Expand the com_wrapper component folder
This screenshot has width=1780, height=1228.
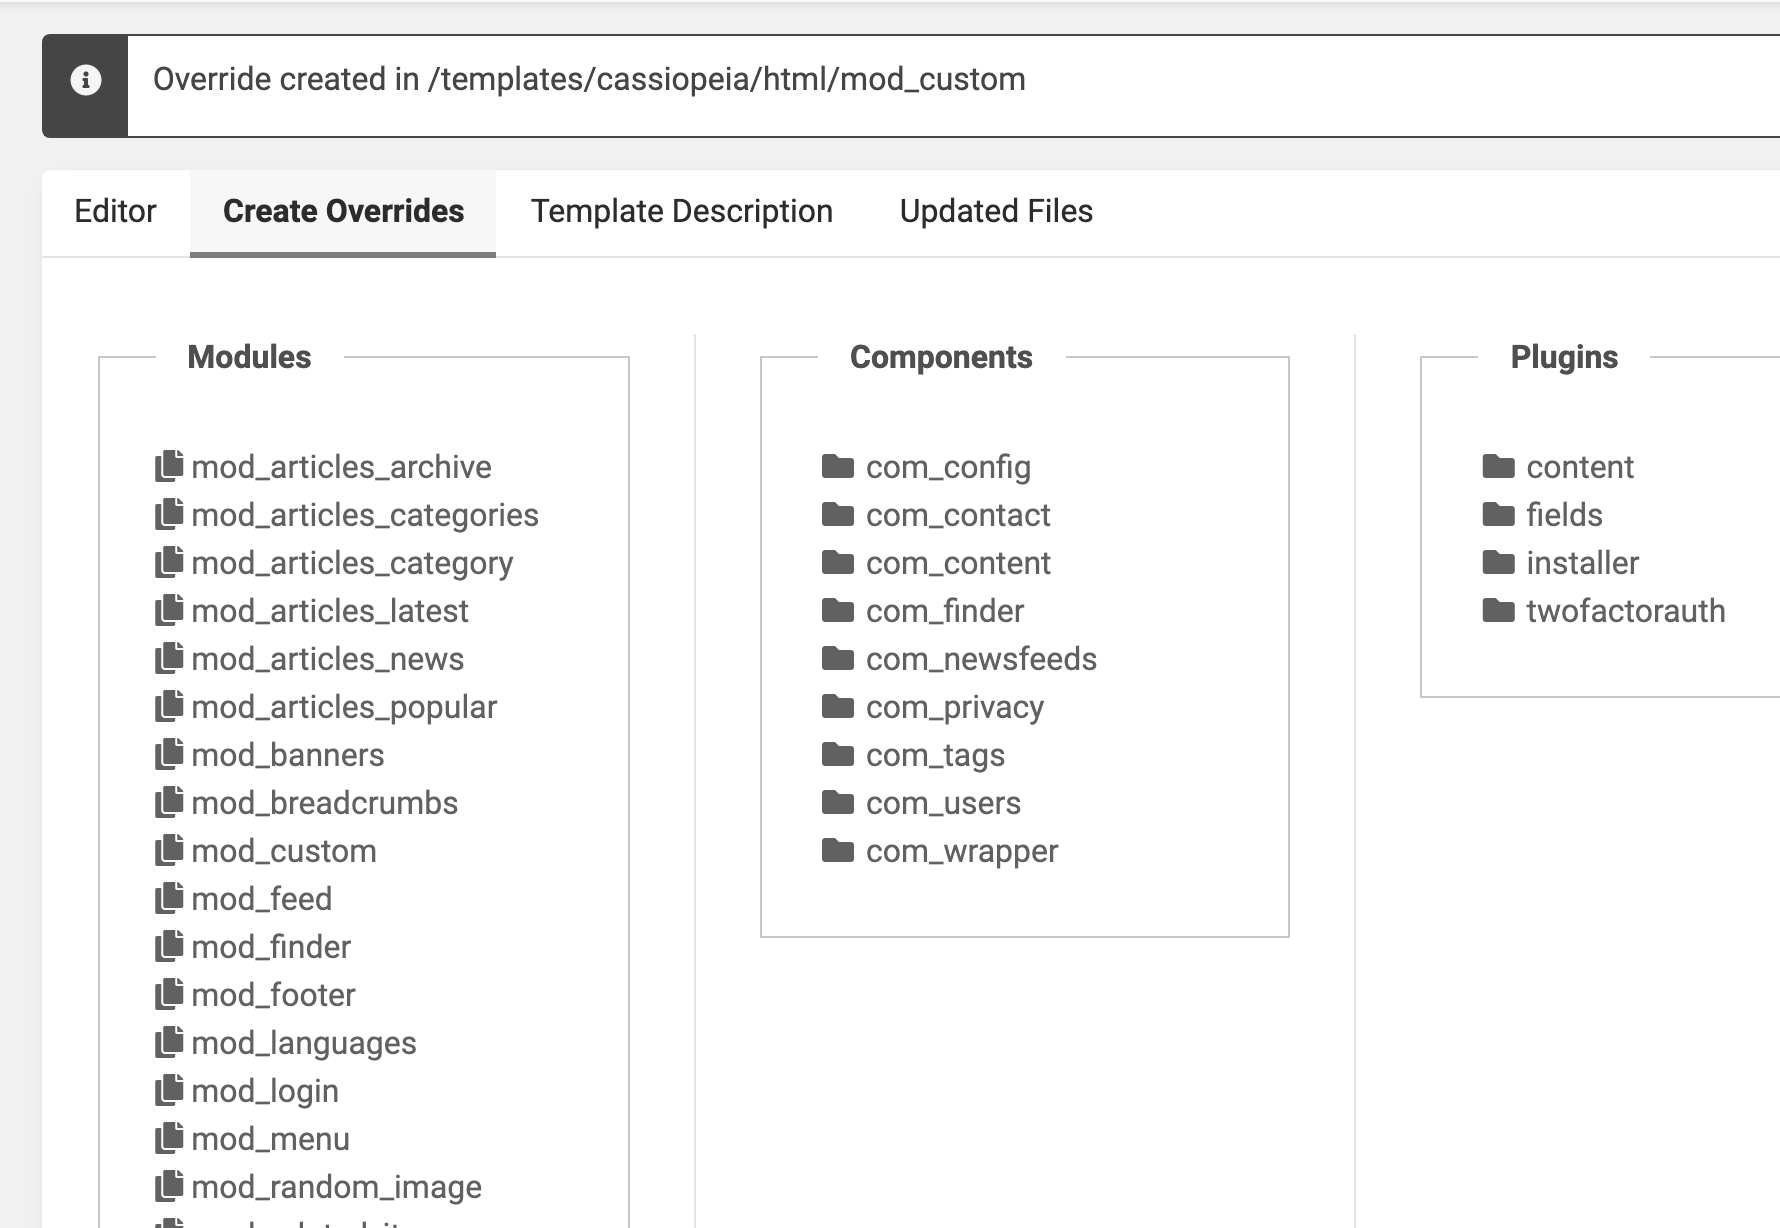pyautogui.click(x=962, y=851)
